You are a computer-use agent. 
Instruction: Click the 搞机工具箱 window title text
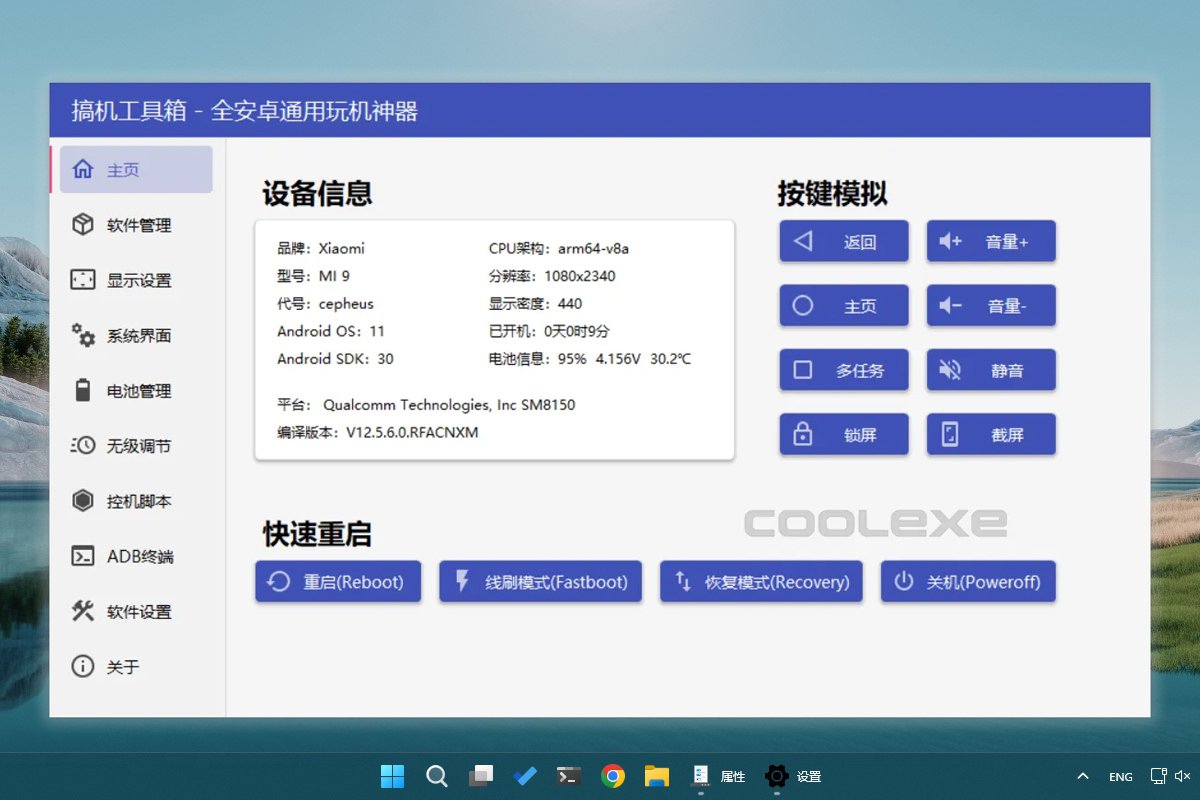245,111
